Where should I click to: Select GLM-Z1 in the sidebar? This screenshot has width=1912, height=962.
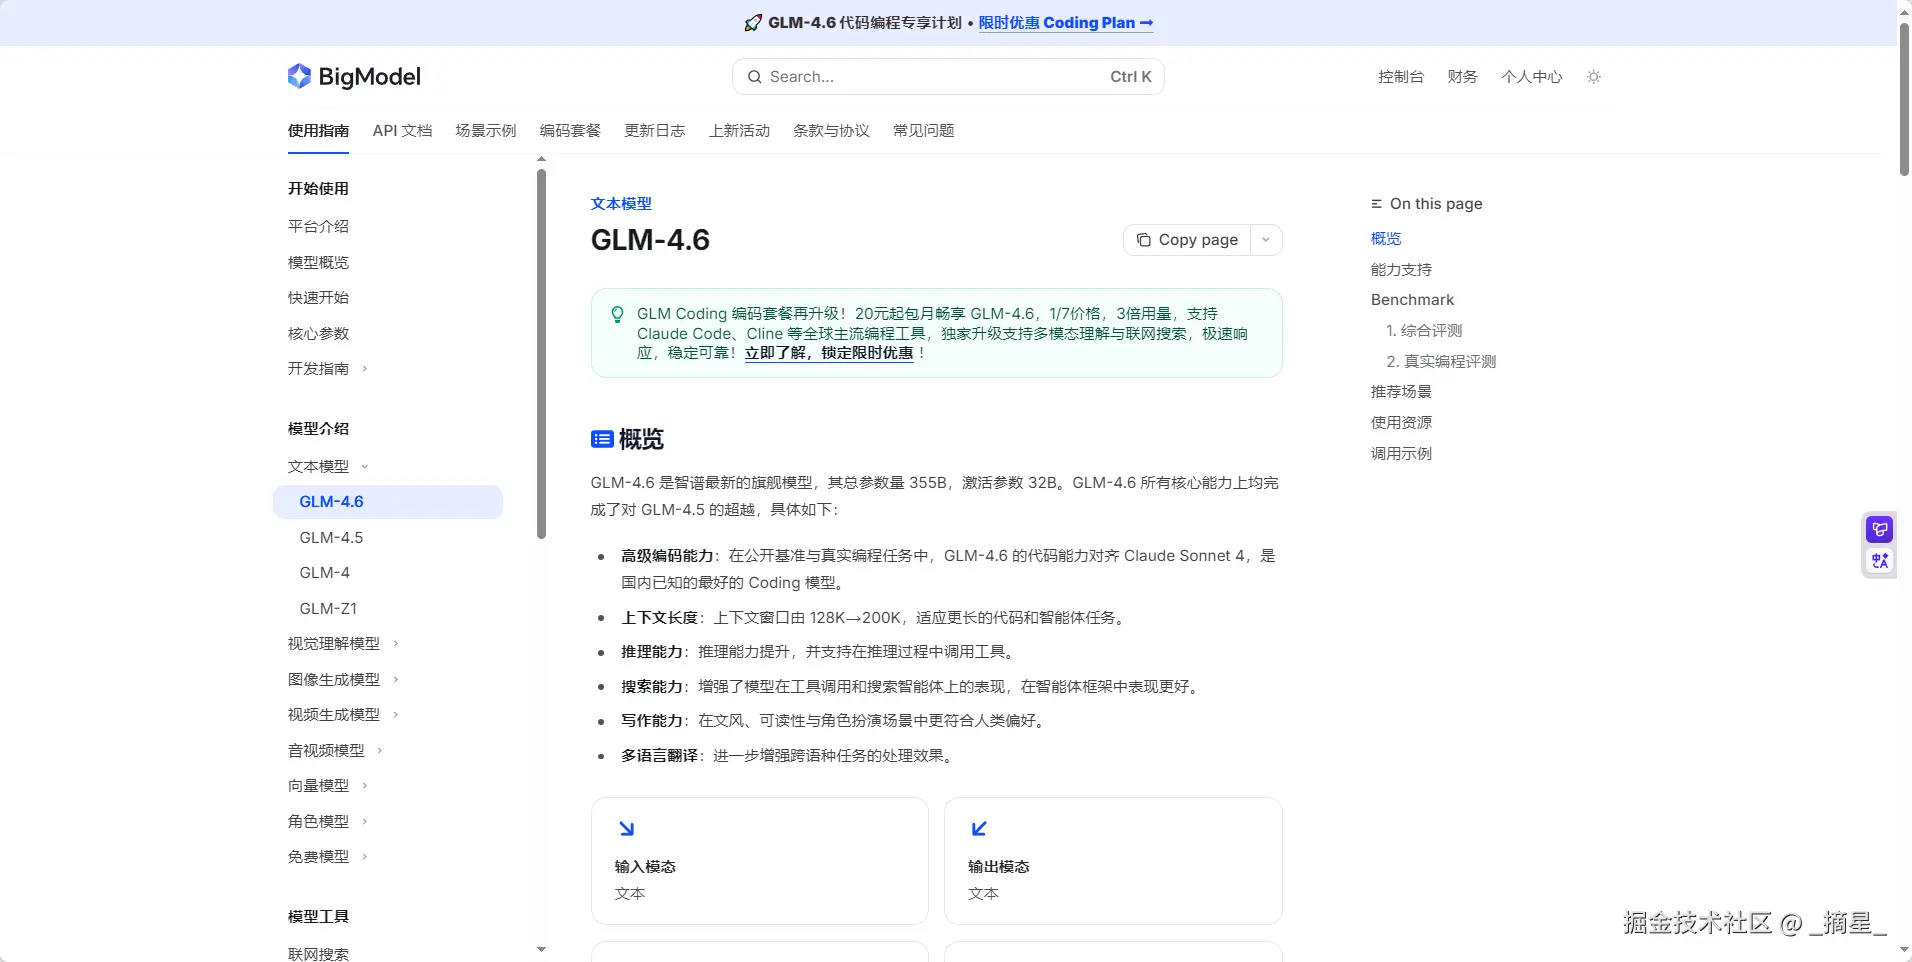point(328,609)
